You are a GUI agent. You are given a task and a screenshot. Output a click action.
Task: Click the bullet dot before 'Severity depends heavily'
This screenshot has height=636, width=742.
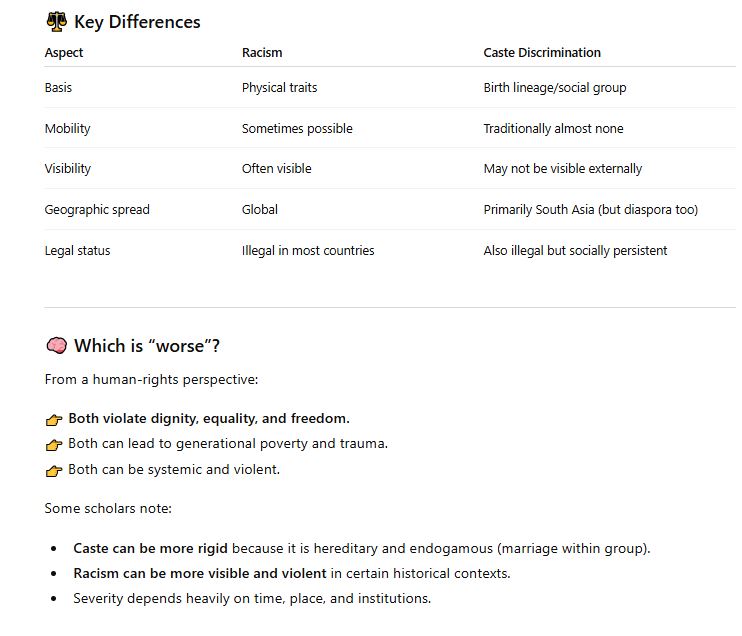point(53,599)
